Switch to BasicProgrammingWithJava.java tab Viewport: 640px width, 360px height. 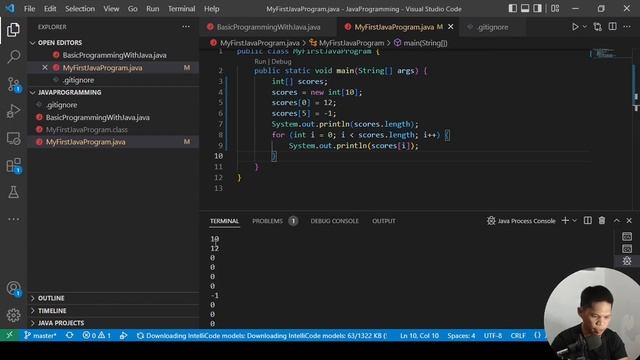pos(268,27)
